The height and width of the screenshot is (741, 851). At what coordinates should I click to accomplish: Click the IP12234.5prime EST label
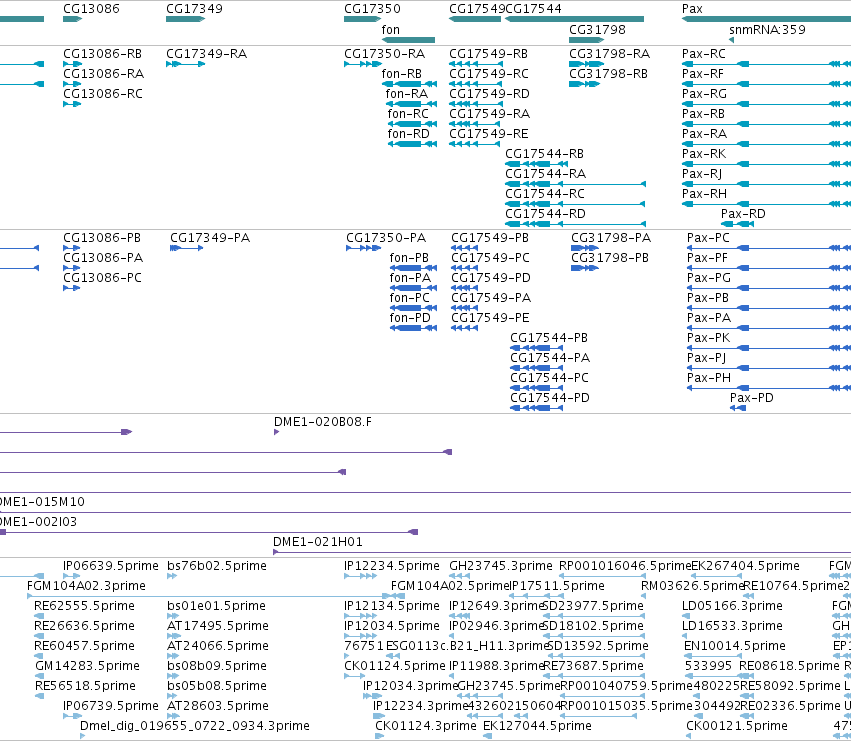pos(392,566)
